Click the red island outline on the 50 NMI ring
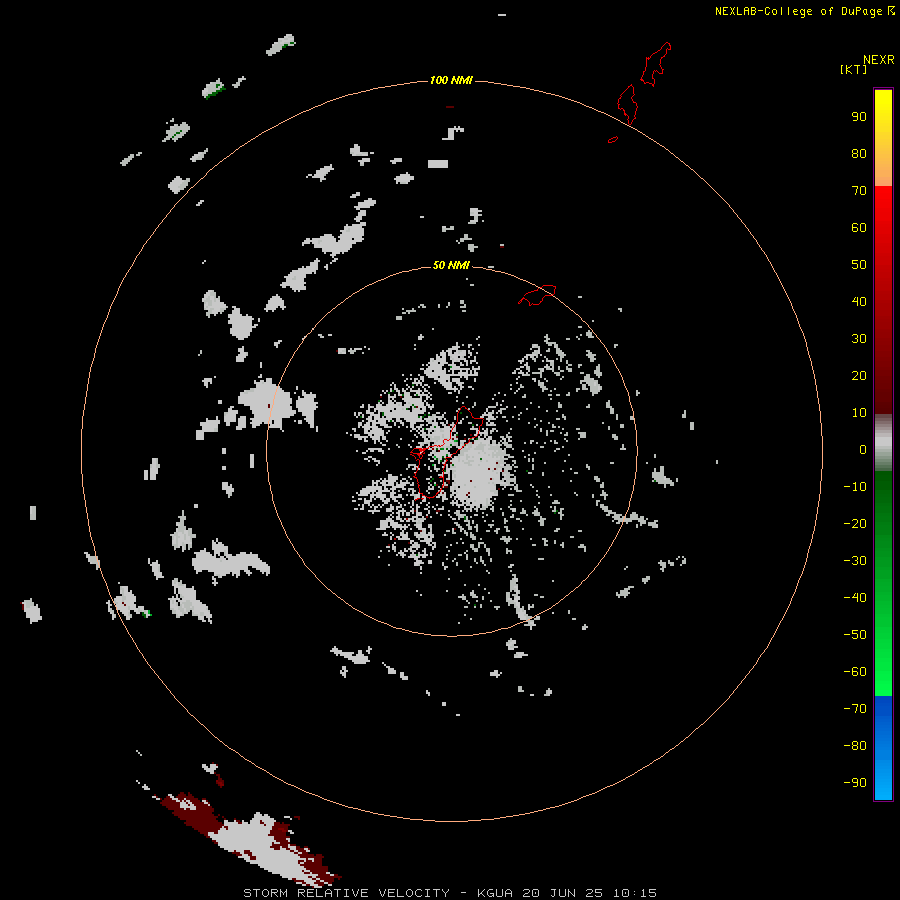This screenshot has width=900, height=900. tap(537, 295)
